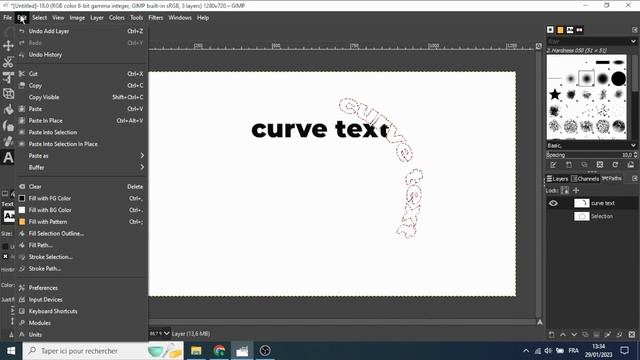Lower the layer with down arrow
Image resolution: width=640 pixels, height=360 pixels.
coord(574,335)
